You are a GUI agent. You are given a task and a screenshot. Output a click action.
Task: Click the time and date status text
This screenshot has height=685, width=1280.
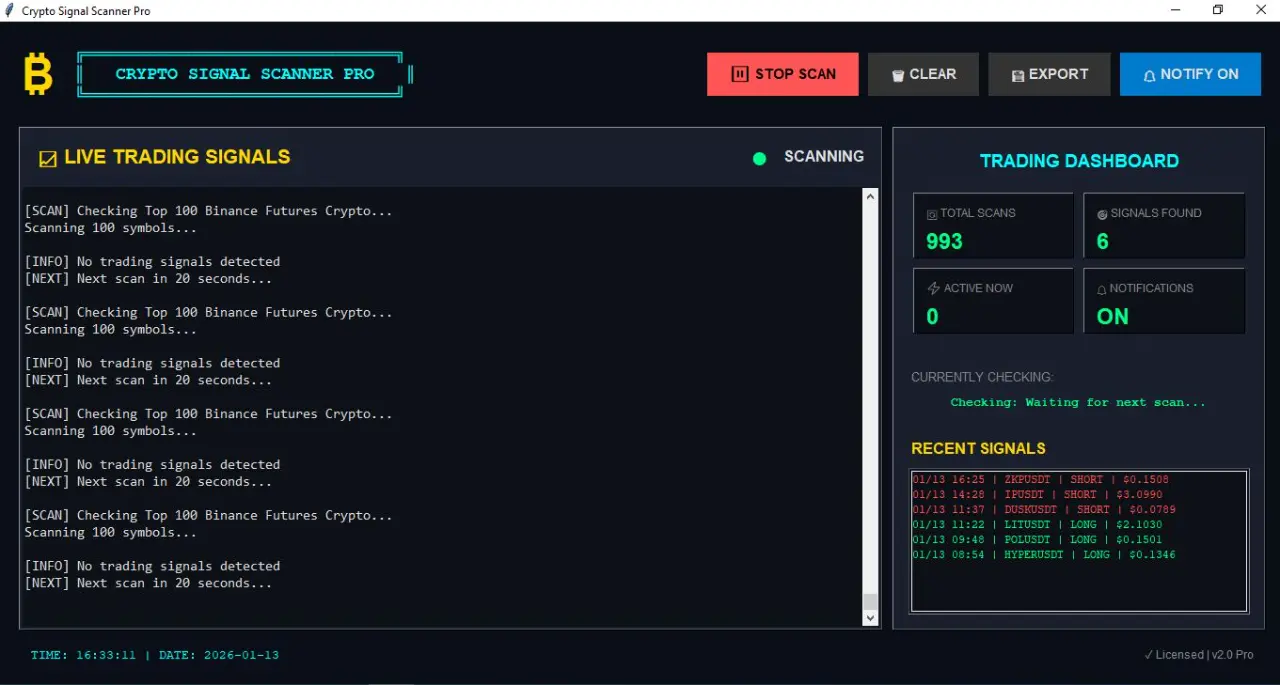155,656
